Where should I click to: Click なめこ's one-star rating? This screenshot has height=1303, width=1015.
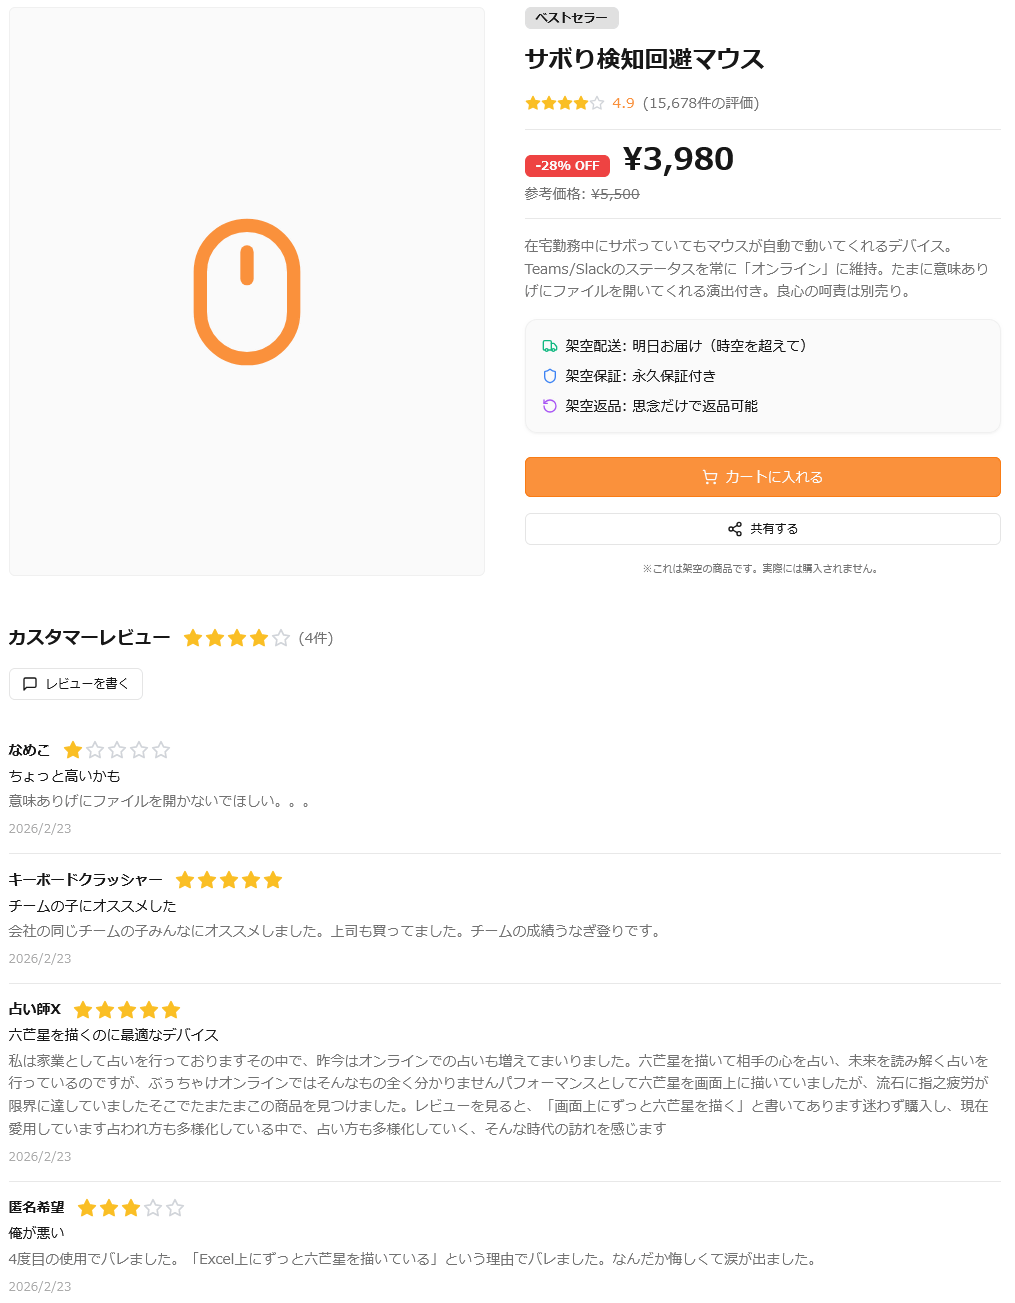tap(117, 750)
